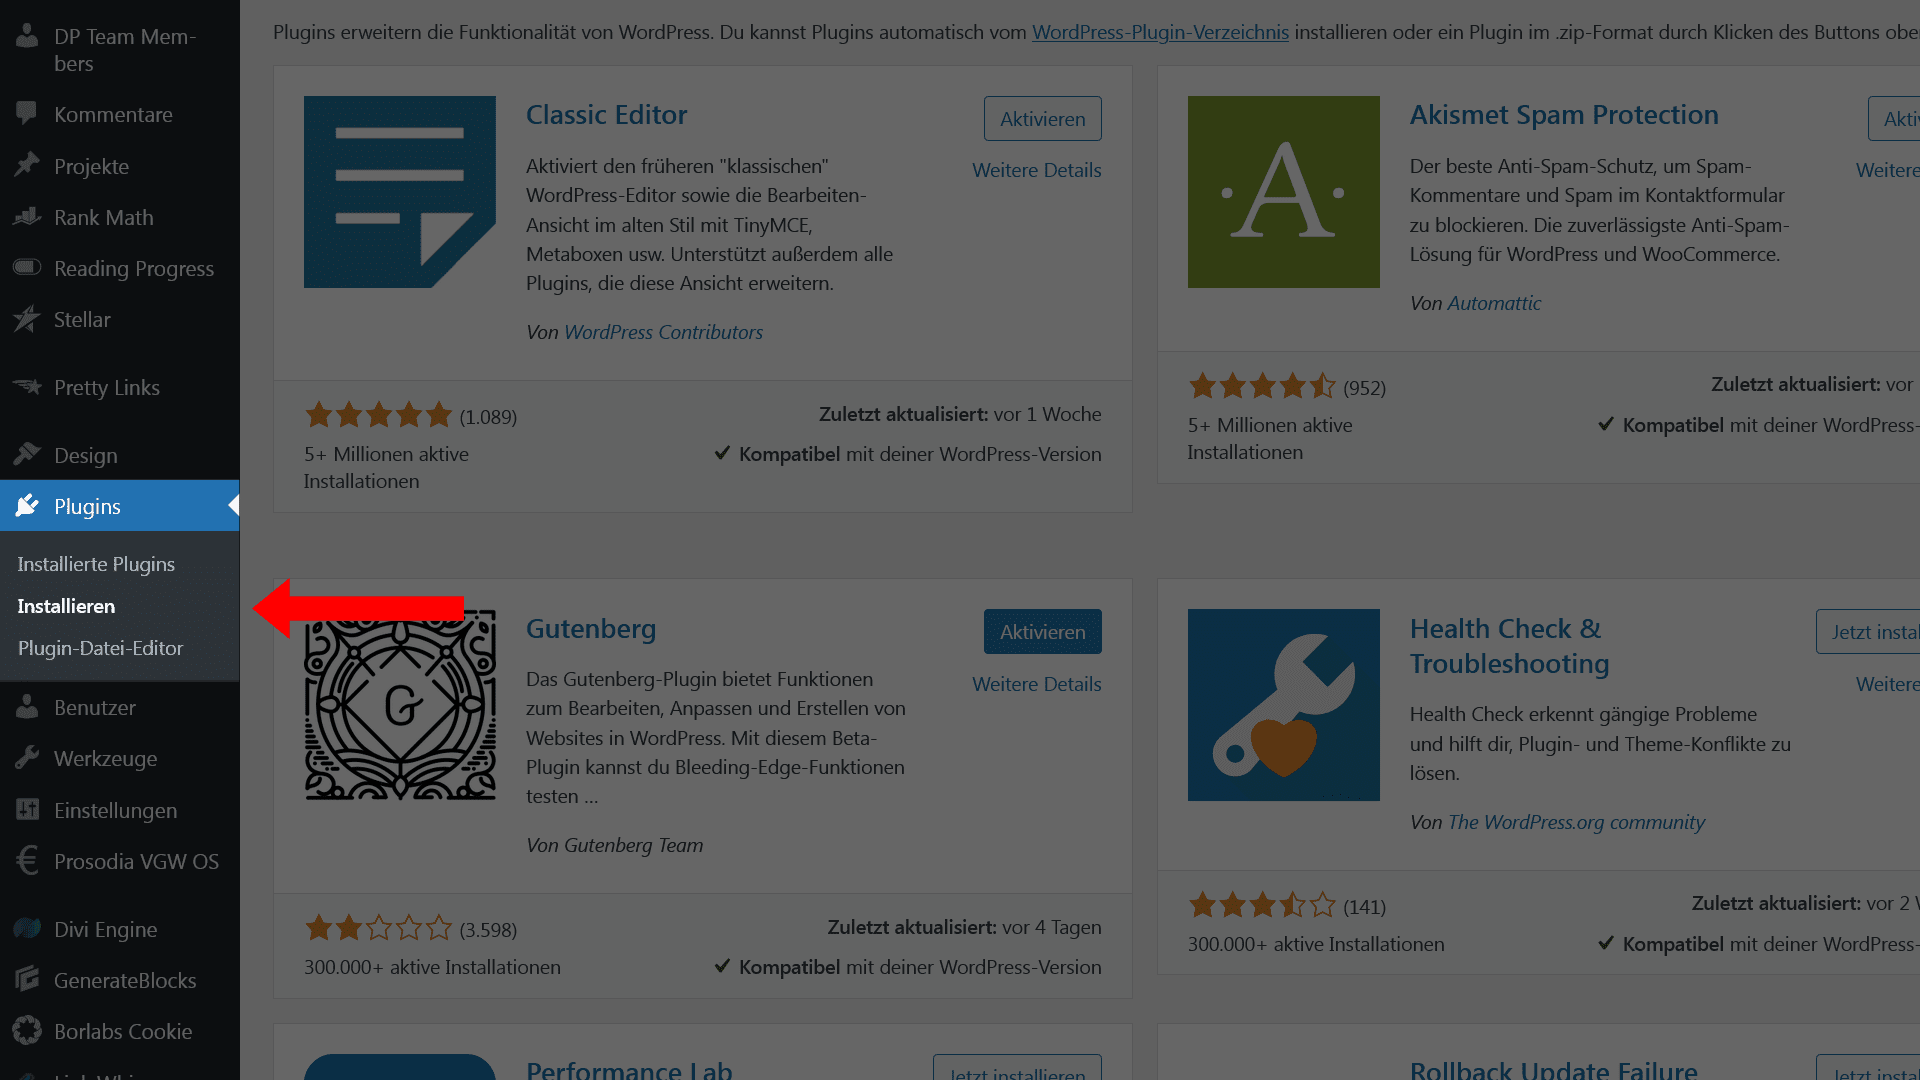
Task: Click Gutenberg plugin thumbnail image
Action: pos(400,704)
